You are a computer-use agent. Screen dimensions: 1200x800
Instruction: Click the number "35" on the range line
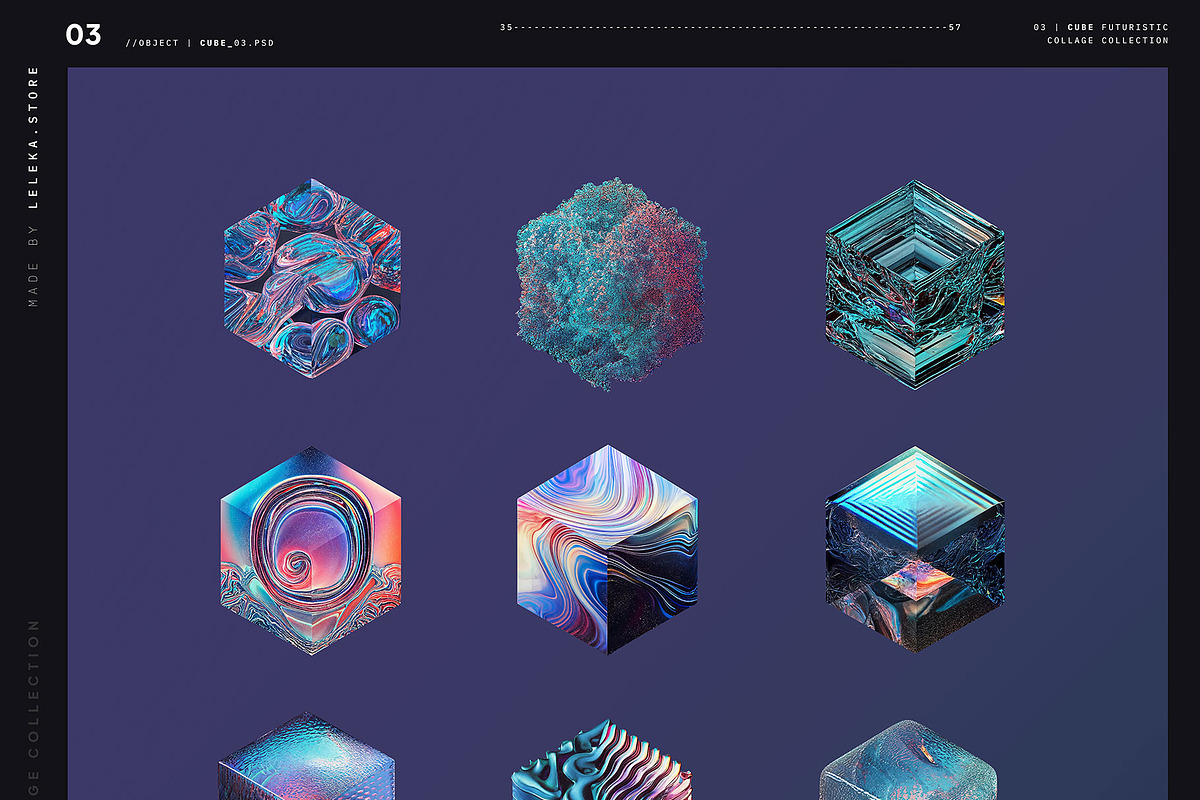[506, 27]
